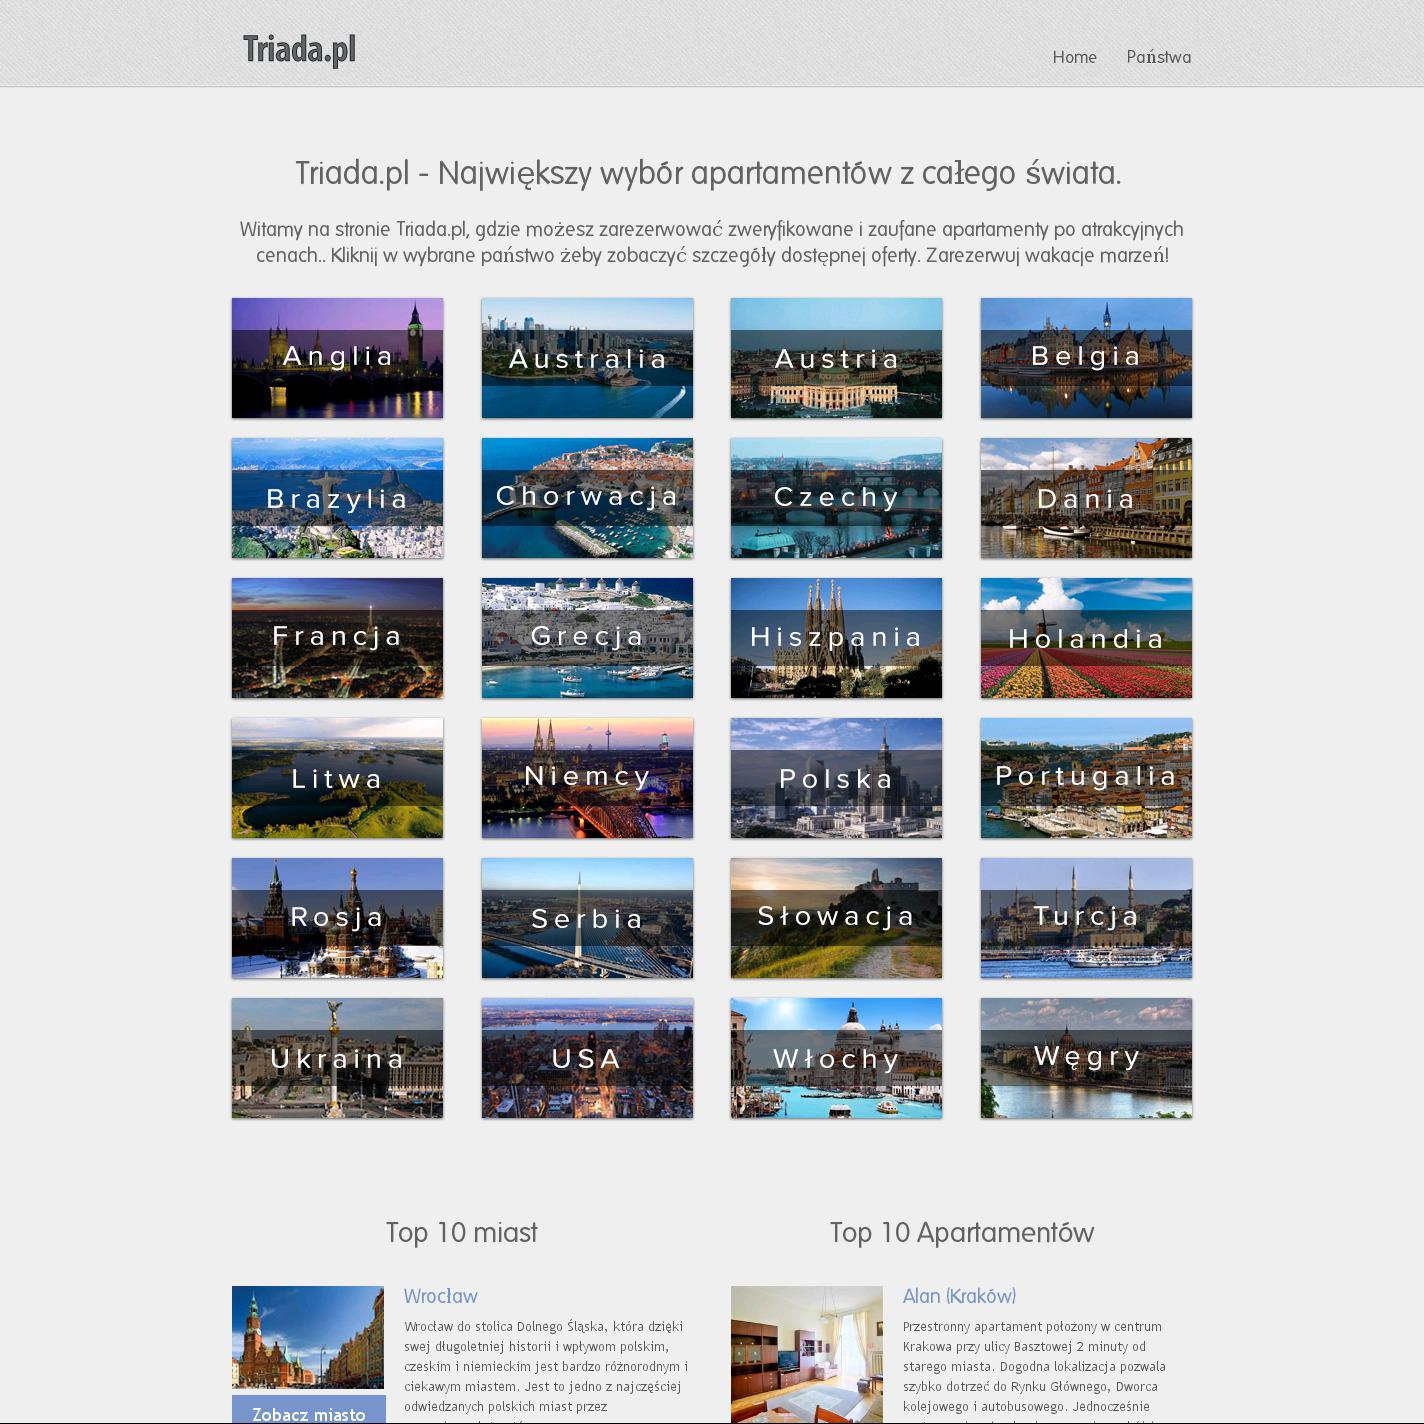This screenshot has height=1424, width=1424.
Task: Open the Alan (Kraków) apartment link
Action: (959, 1296)
